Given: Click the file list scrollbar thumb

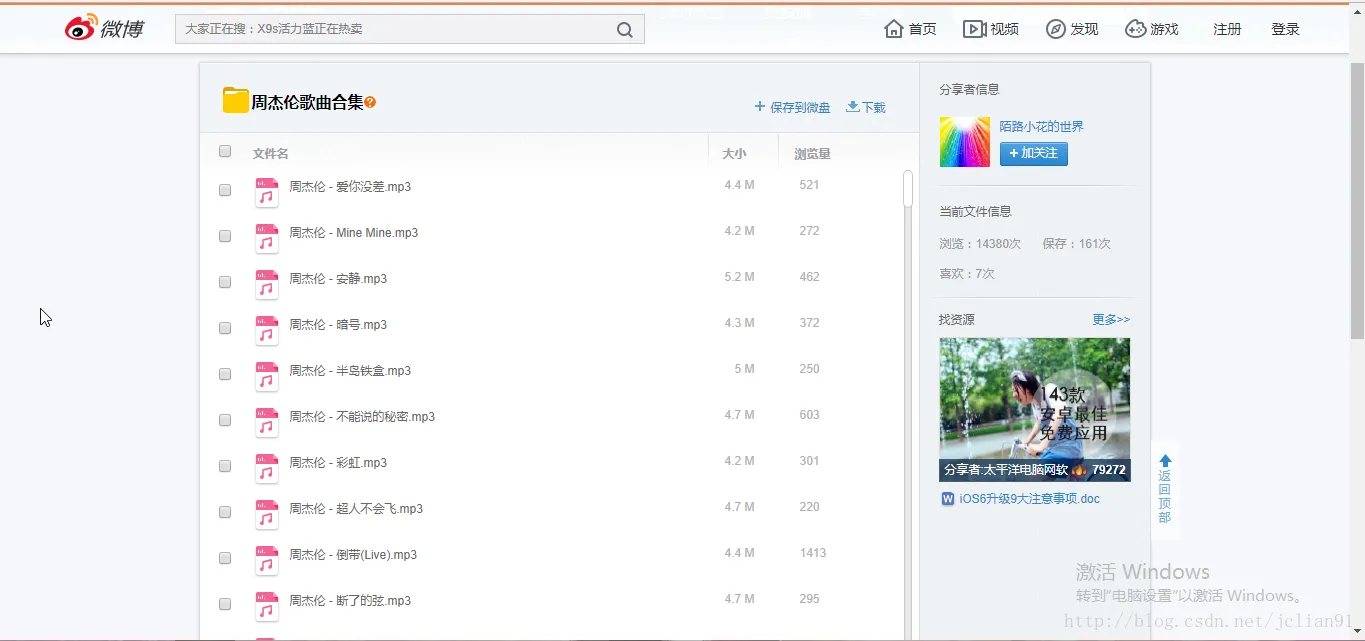Looking at the screenshot, I should point(908,188).
